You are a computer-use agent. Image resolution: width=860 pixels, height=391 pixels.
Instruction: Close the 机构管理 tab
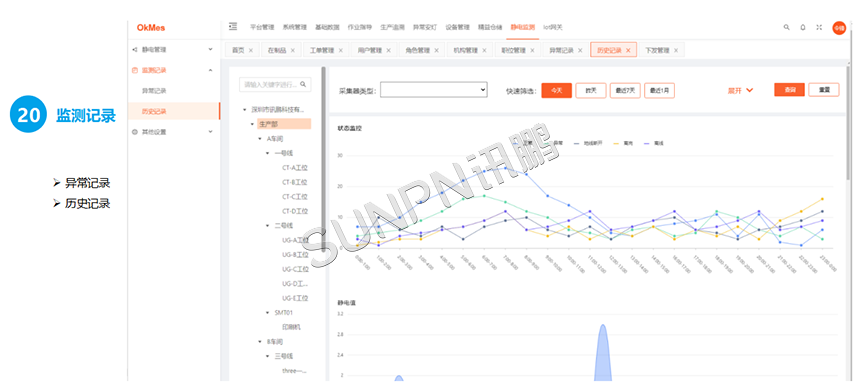(484, 50)
